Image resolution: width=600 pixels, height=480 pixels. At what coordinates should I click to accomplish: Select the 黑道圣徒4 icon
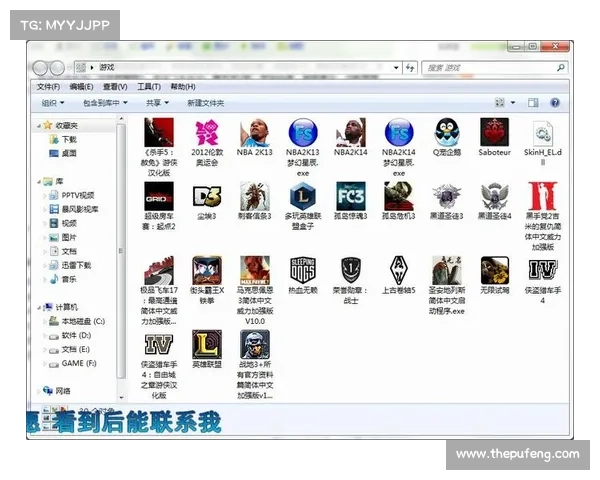494,196
